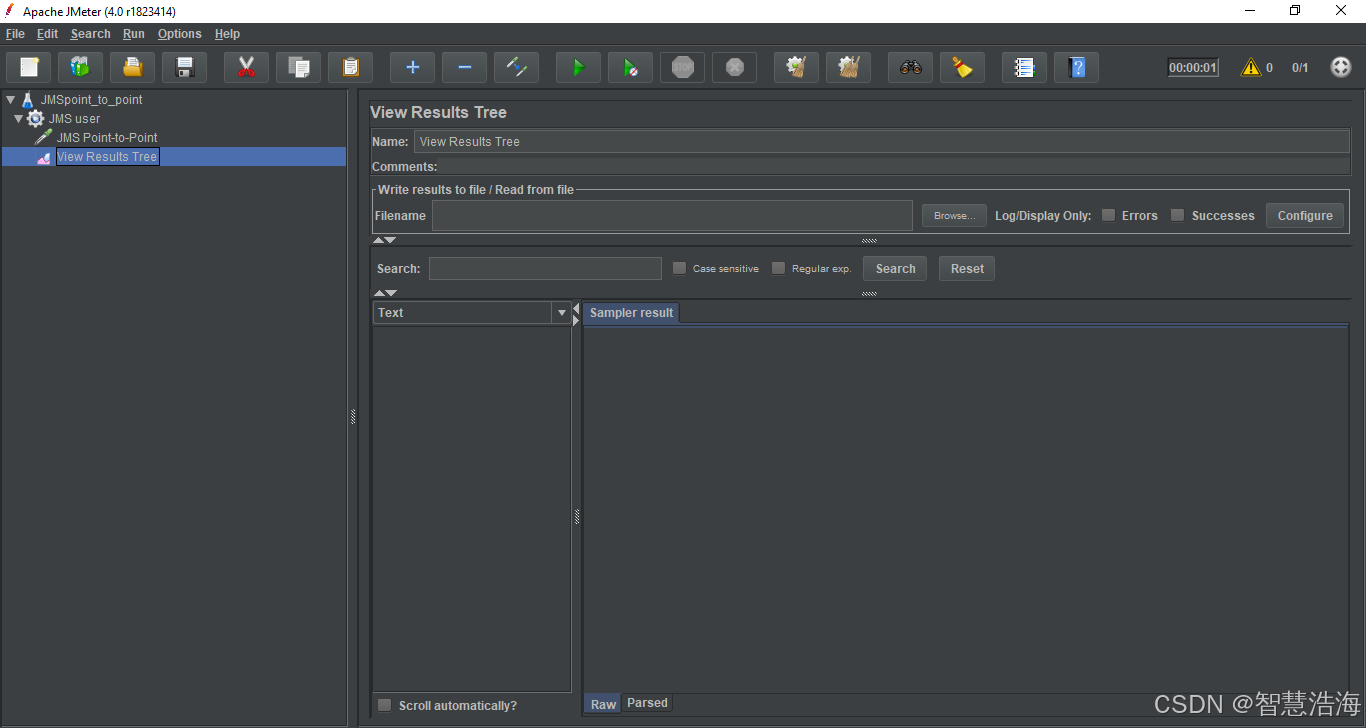
Task: Click the Clear All results icon
Action: [x=848, y=68]
